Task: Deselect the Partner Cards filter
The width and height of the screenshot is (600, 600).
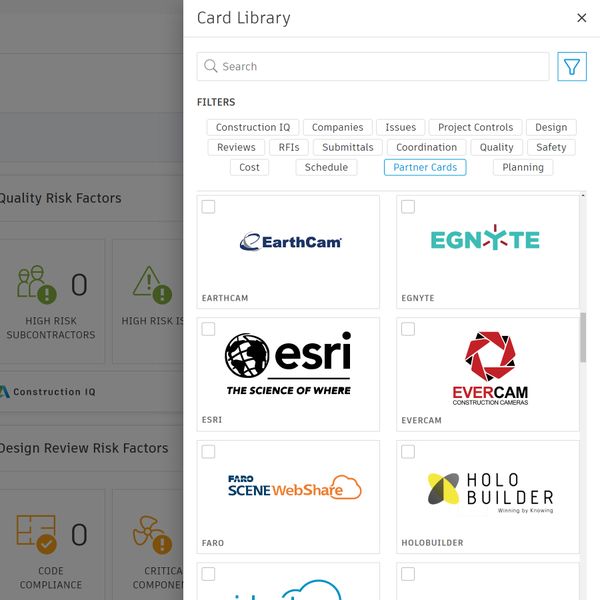Action: coord(425,167)
